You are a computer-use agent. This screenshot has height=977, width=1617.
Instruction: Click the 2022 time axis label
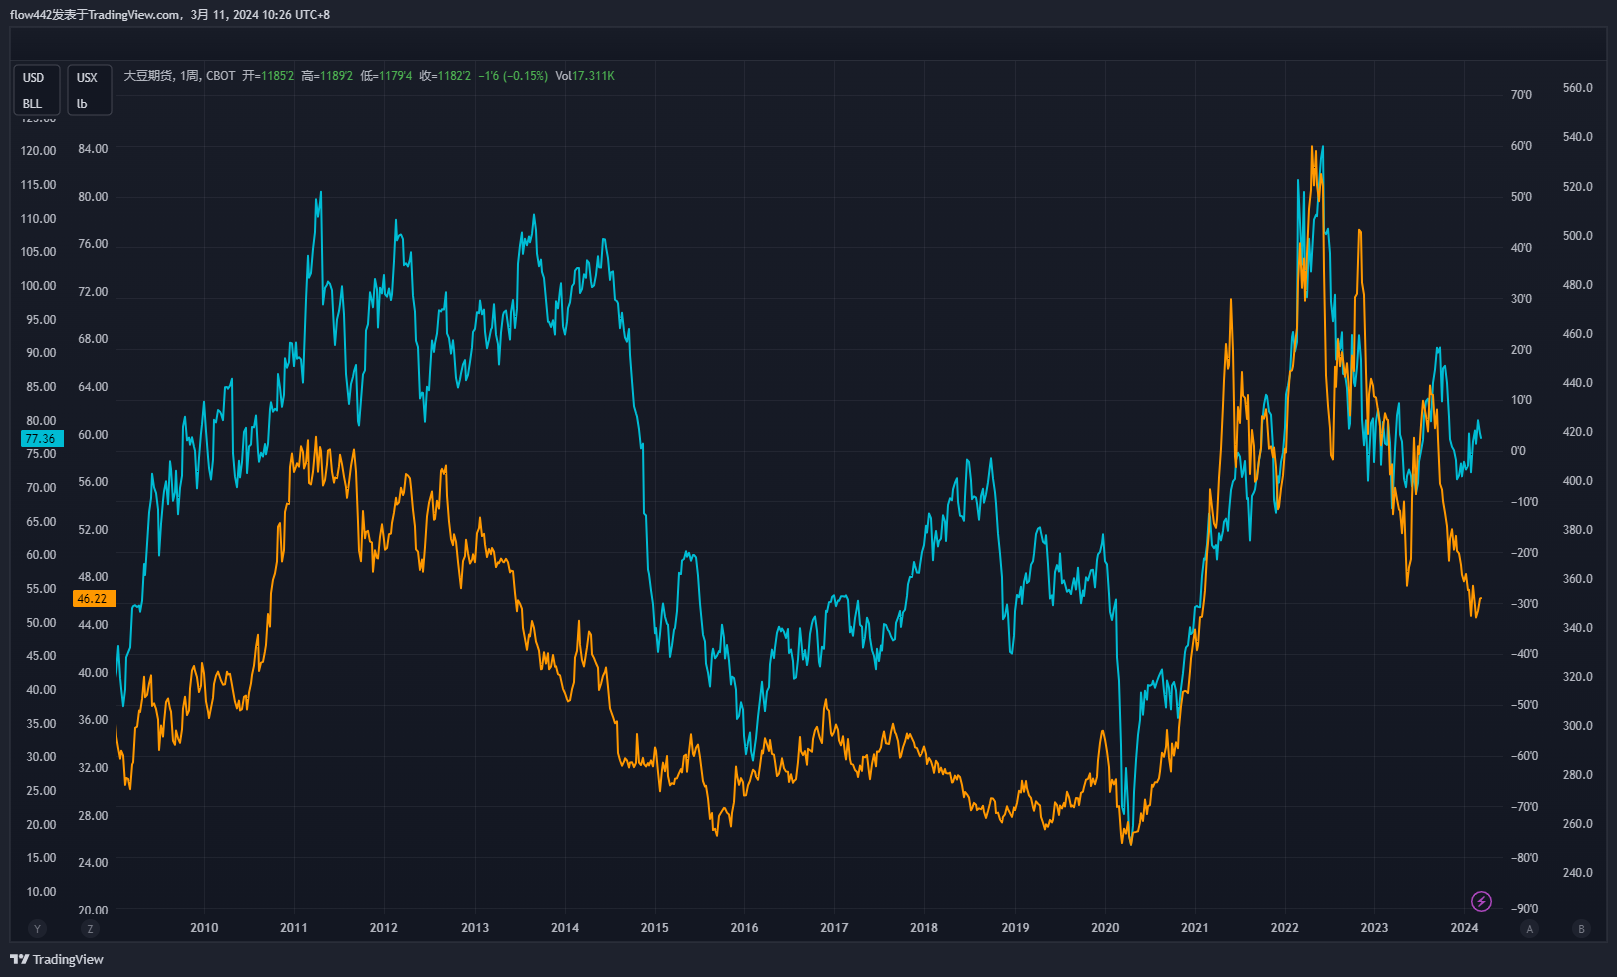pos(1285,928)
